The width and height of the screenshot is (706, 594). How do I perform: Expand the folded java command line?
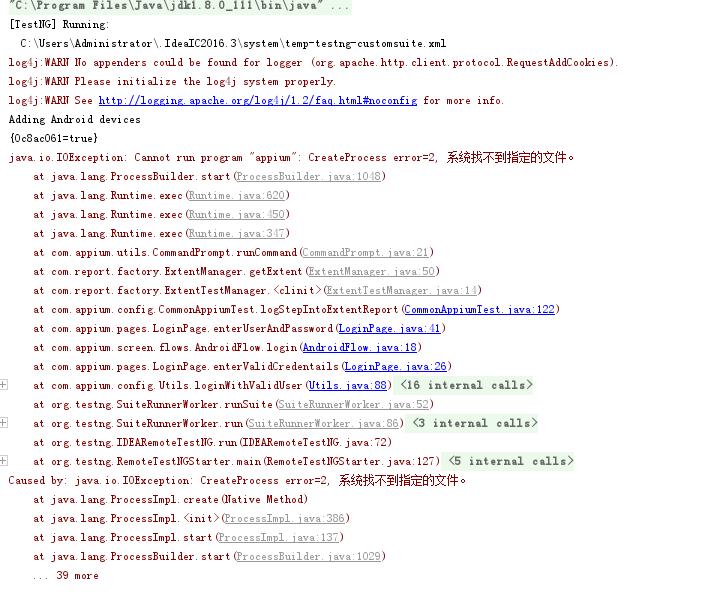pyautogui.click(x=180, y=6)
